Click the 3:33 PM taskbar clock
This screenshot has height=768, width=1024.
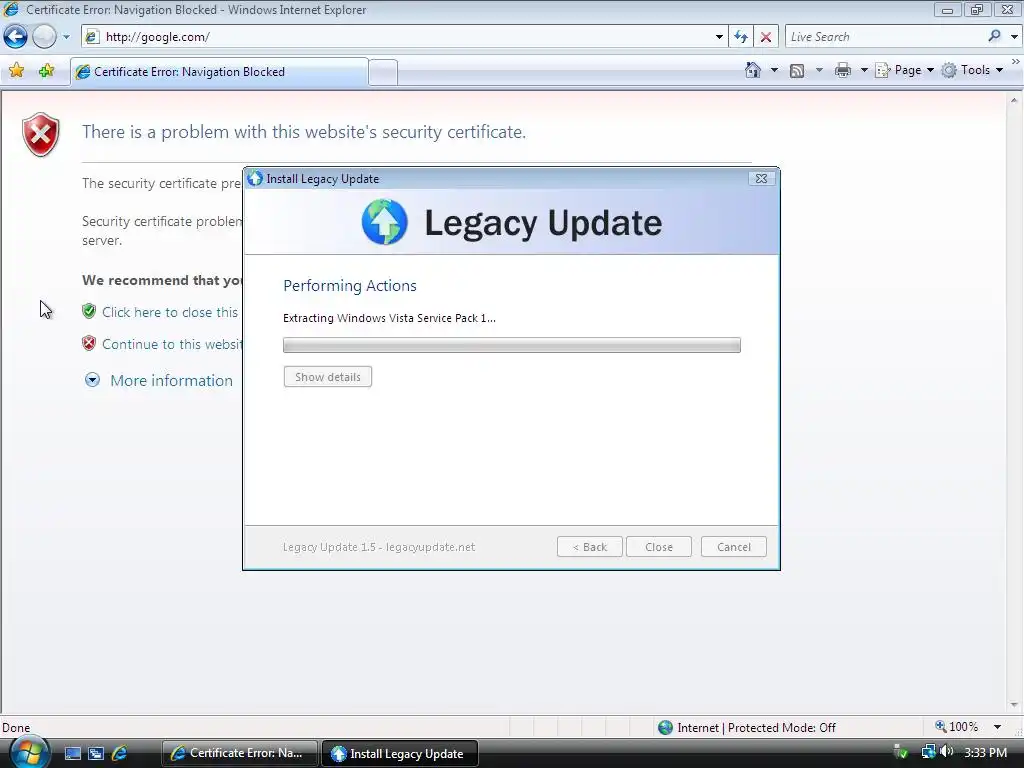point(985,753)
